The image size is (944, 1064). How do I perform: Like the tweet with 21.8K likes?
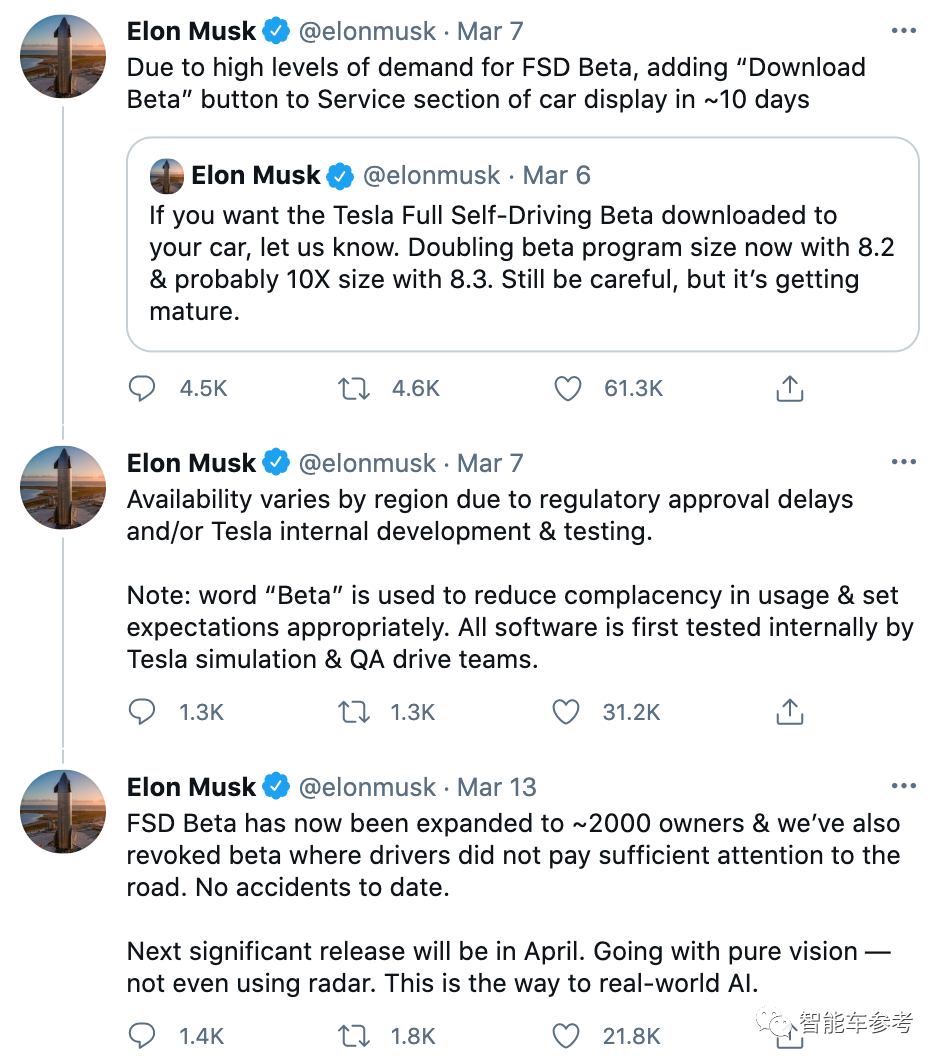[x=566, y=1036]
